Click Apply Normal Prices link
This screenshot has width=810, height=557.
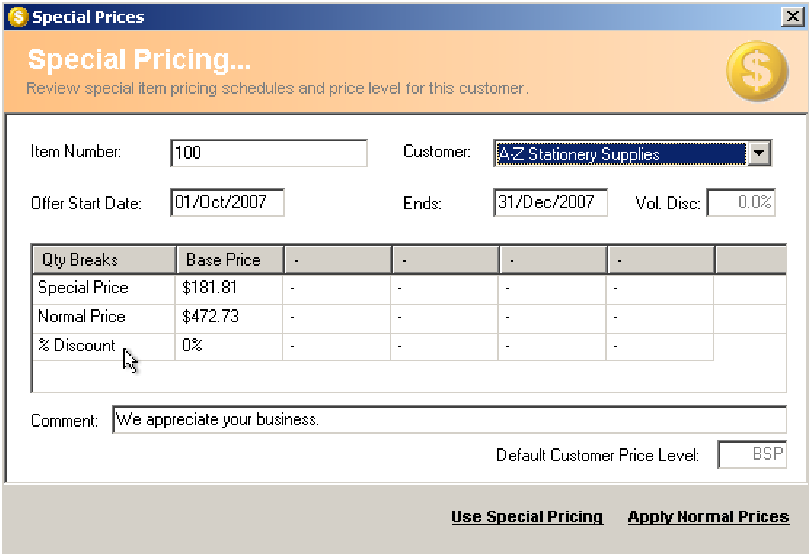[x=708, y=517]
